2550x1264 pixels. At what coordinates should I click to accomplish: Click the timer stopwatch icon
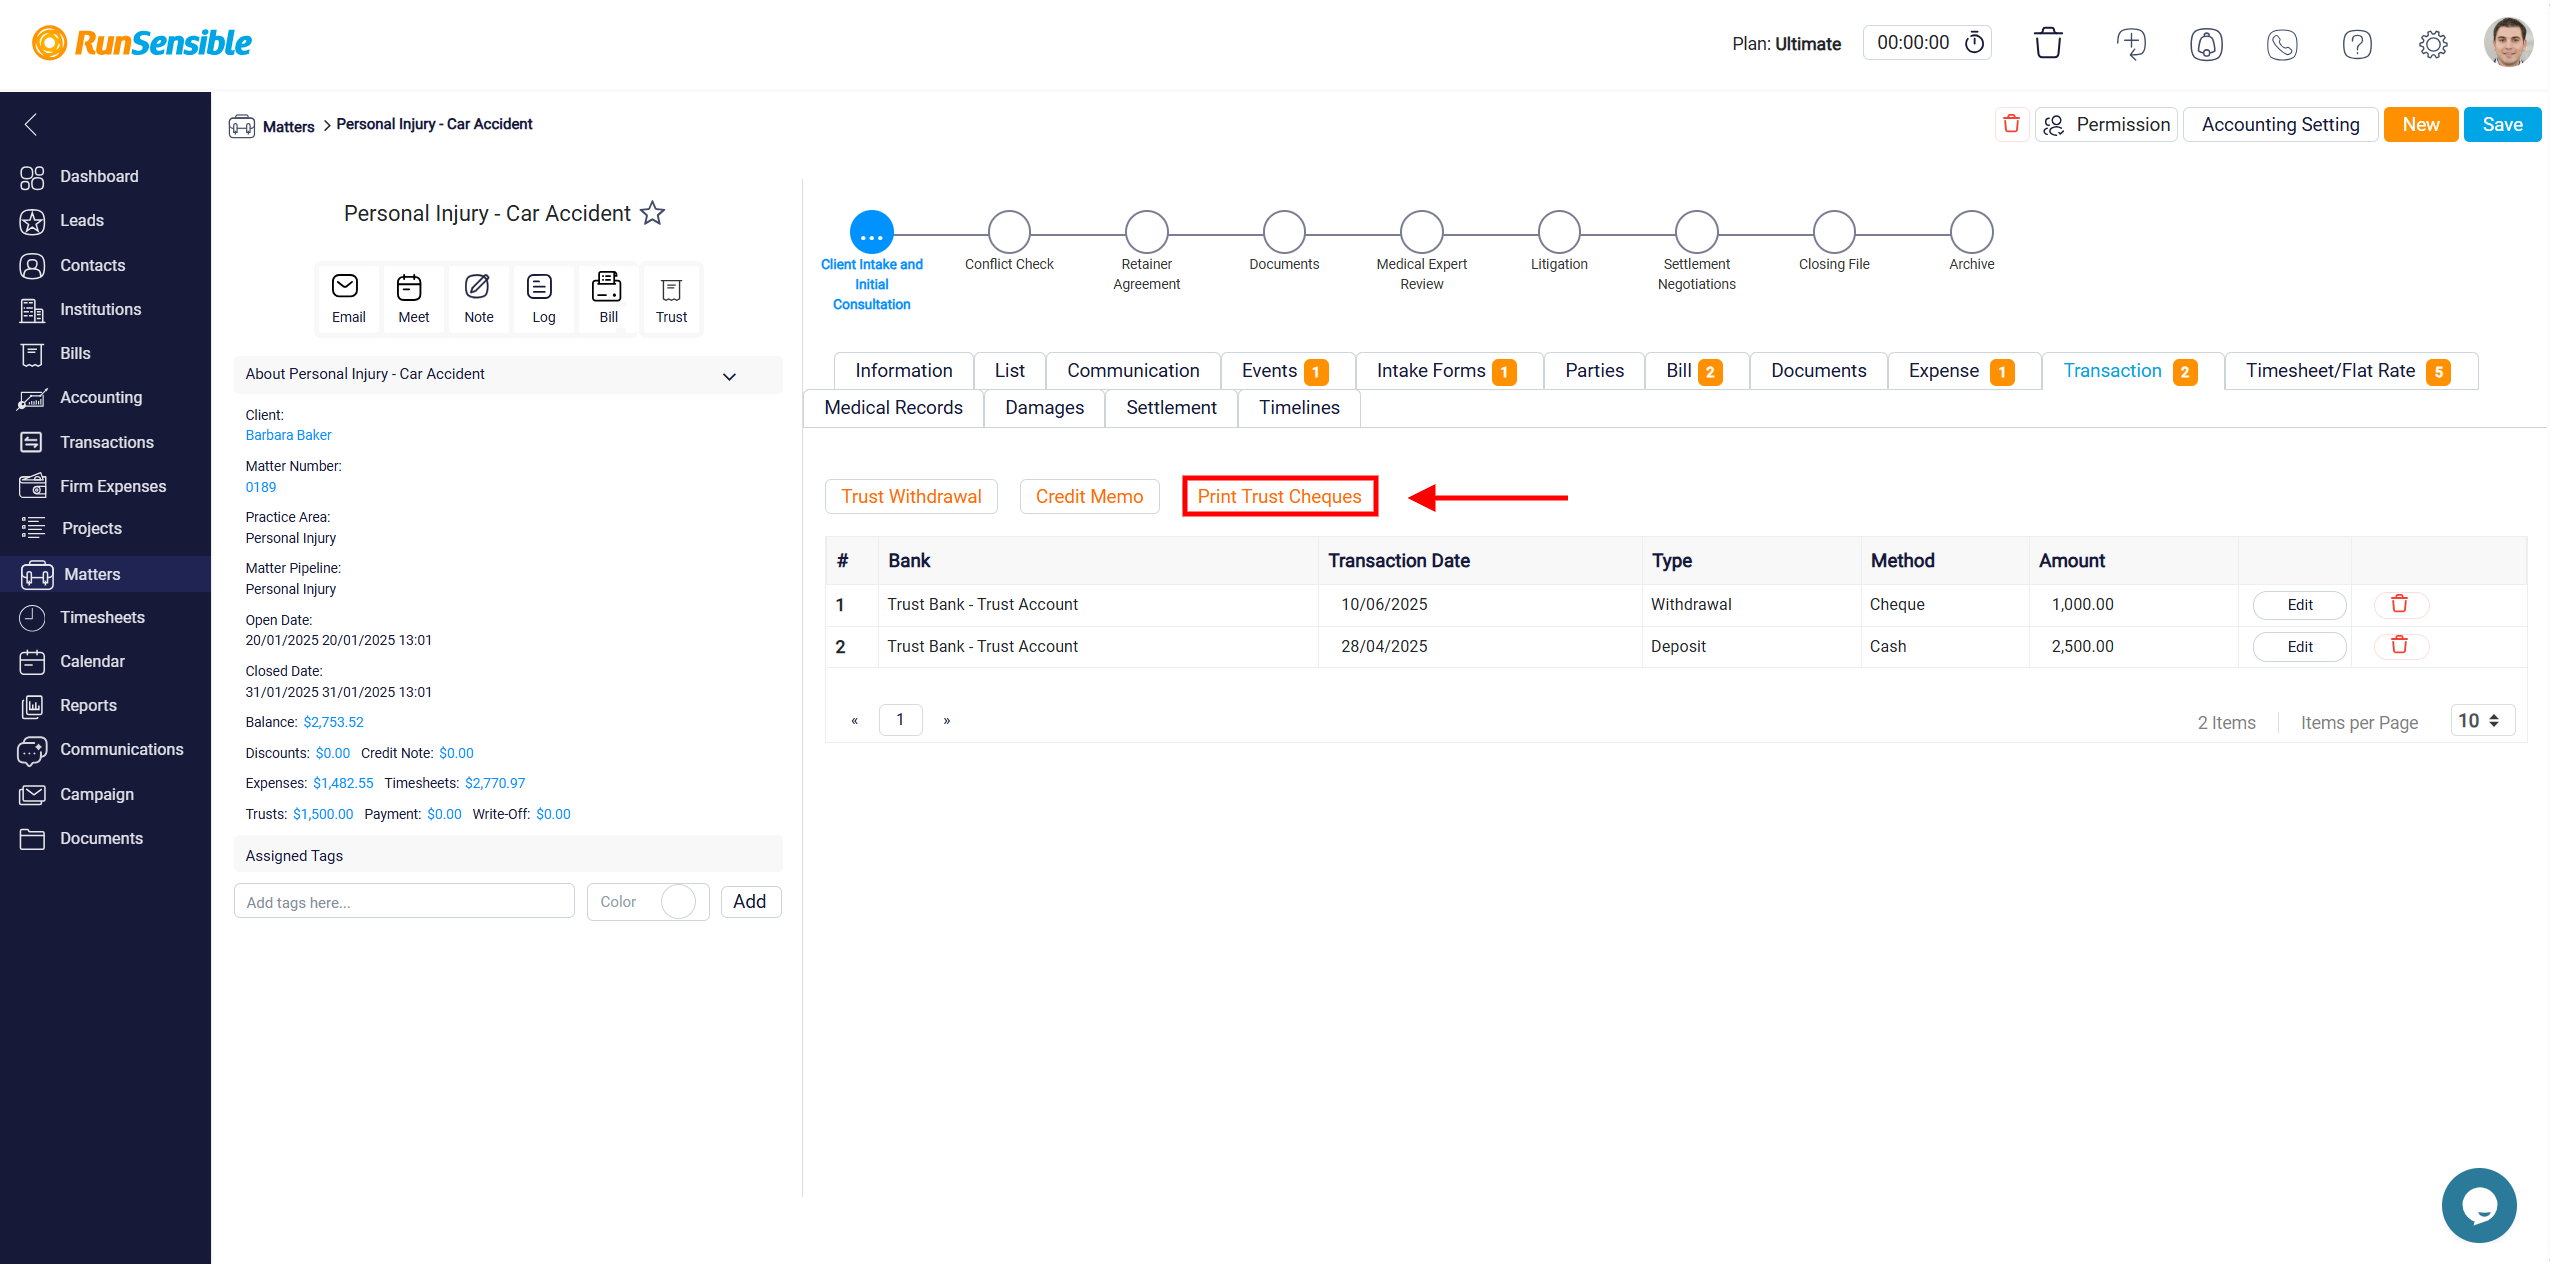(1974, 43)
